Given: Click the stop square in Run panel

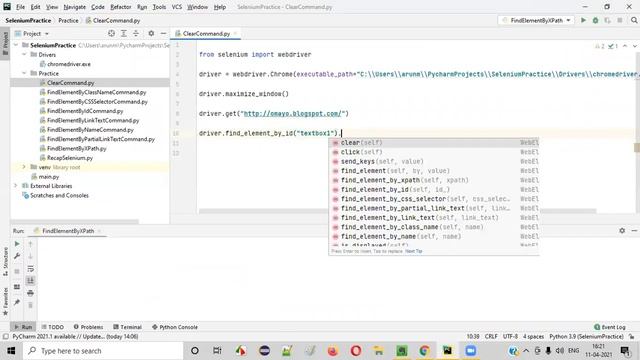Looking at the screenshot, I should click(x=17, y=271).
